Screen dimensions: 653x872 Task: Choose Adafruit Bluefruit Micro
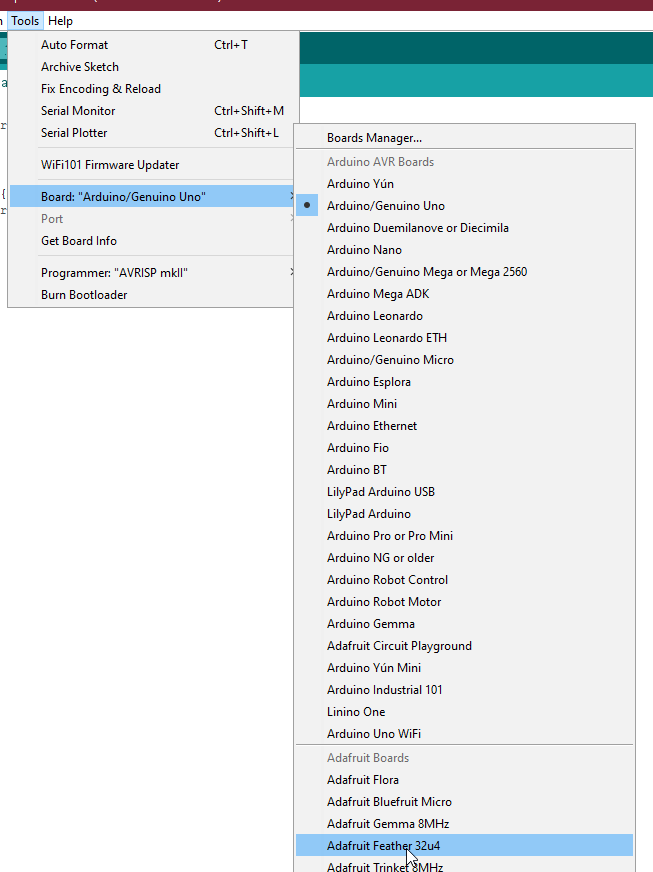[464, 802]
